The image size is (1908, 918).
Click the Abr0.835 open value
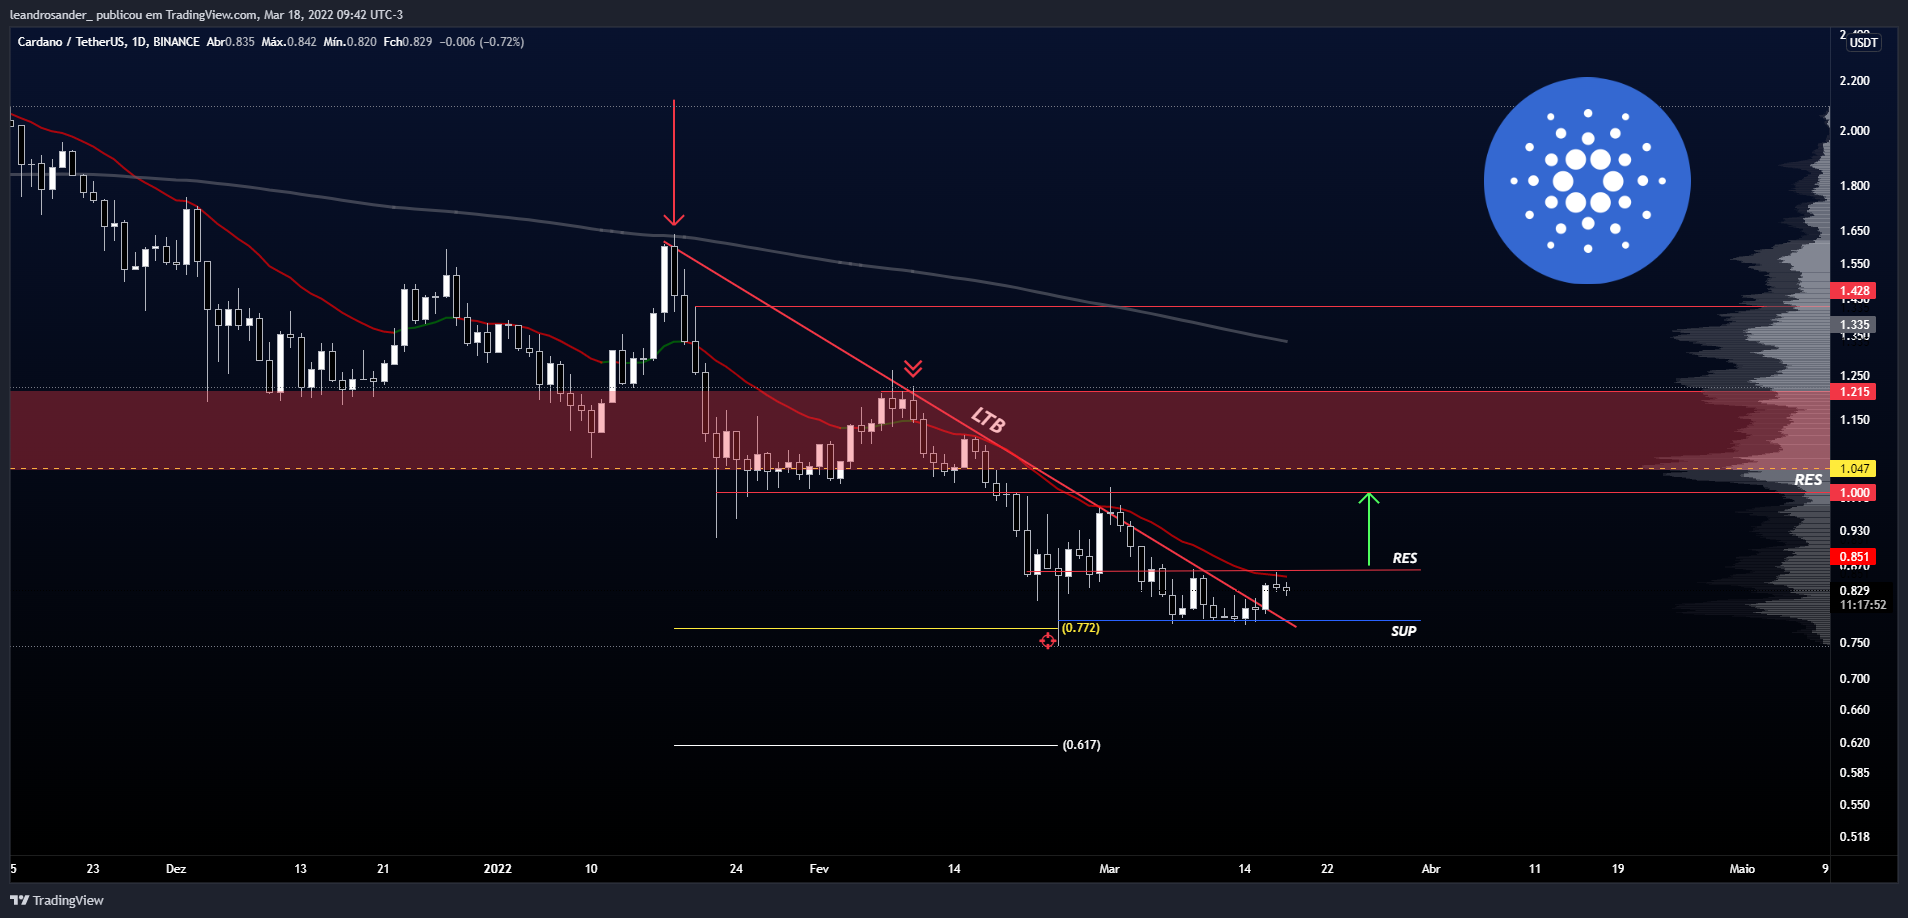coord(231,42)
